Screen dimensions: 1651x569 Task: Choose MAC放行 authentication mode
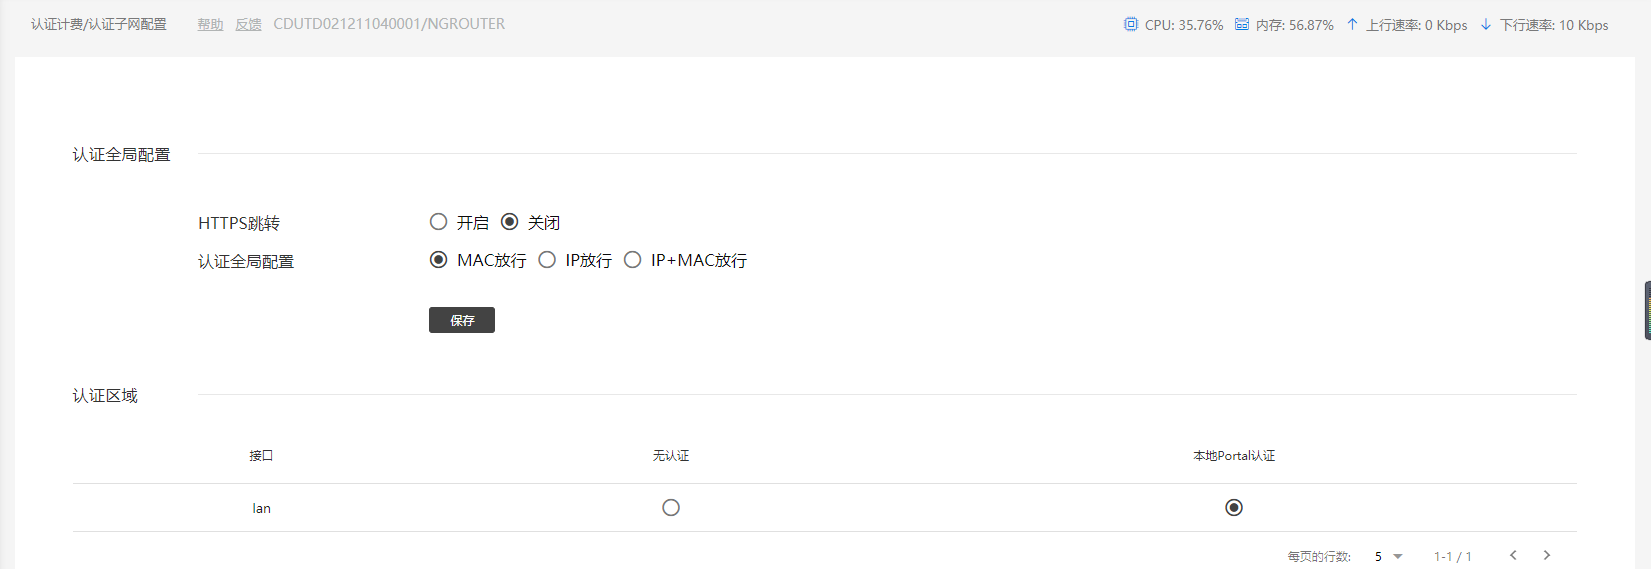click(x=438, y=260)
